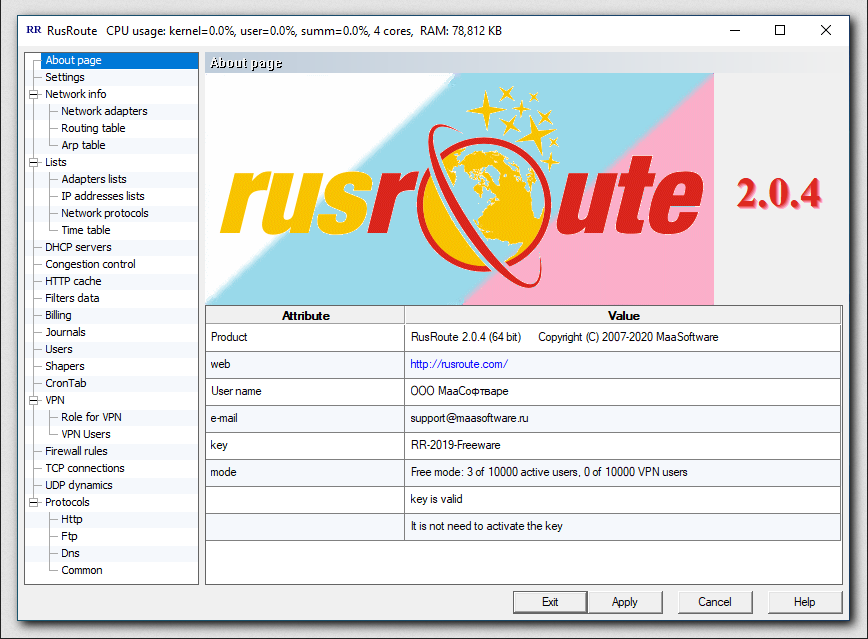The height and width of the screenshot is (639, 868).
Task: Select Network protocols in the tree
Action: (105, 214)
